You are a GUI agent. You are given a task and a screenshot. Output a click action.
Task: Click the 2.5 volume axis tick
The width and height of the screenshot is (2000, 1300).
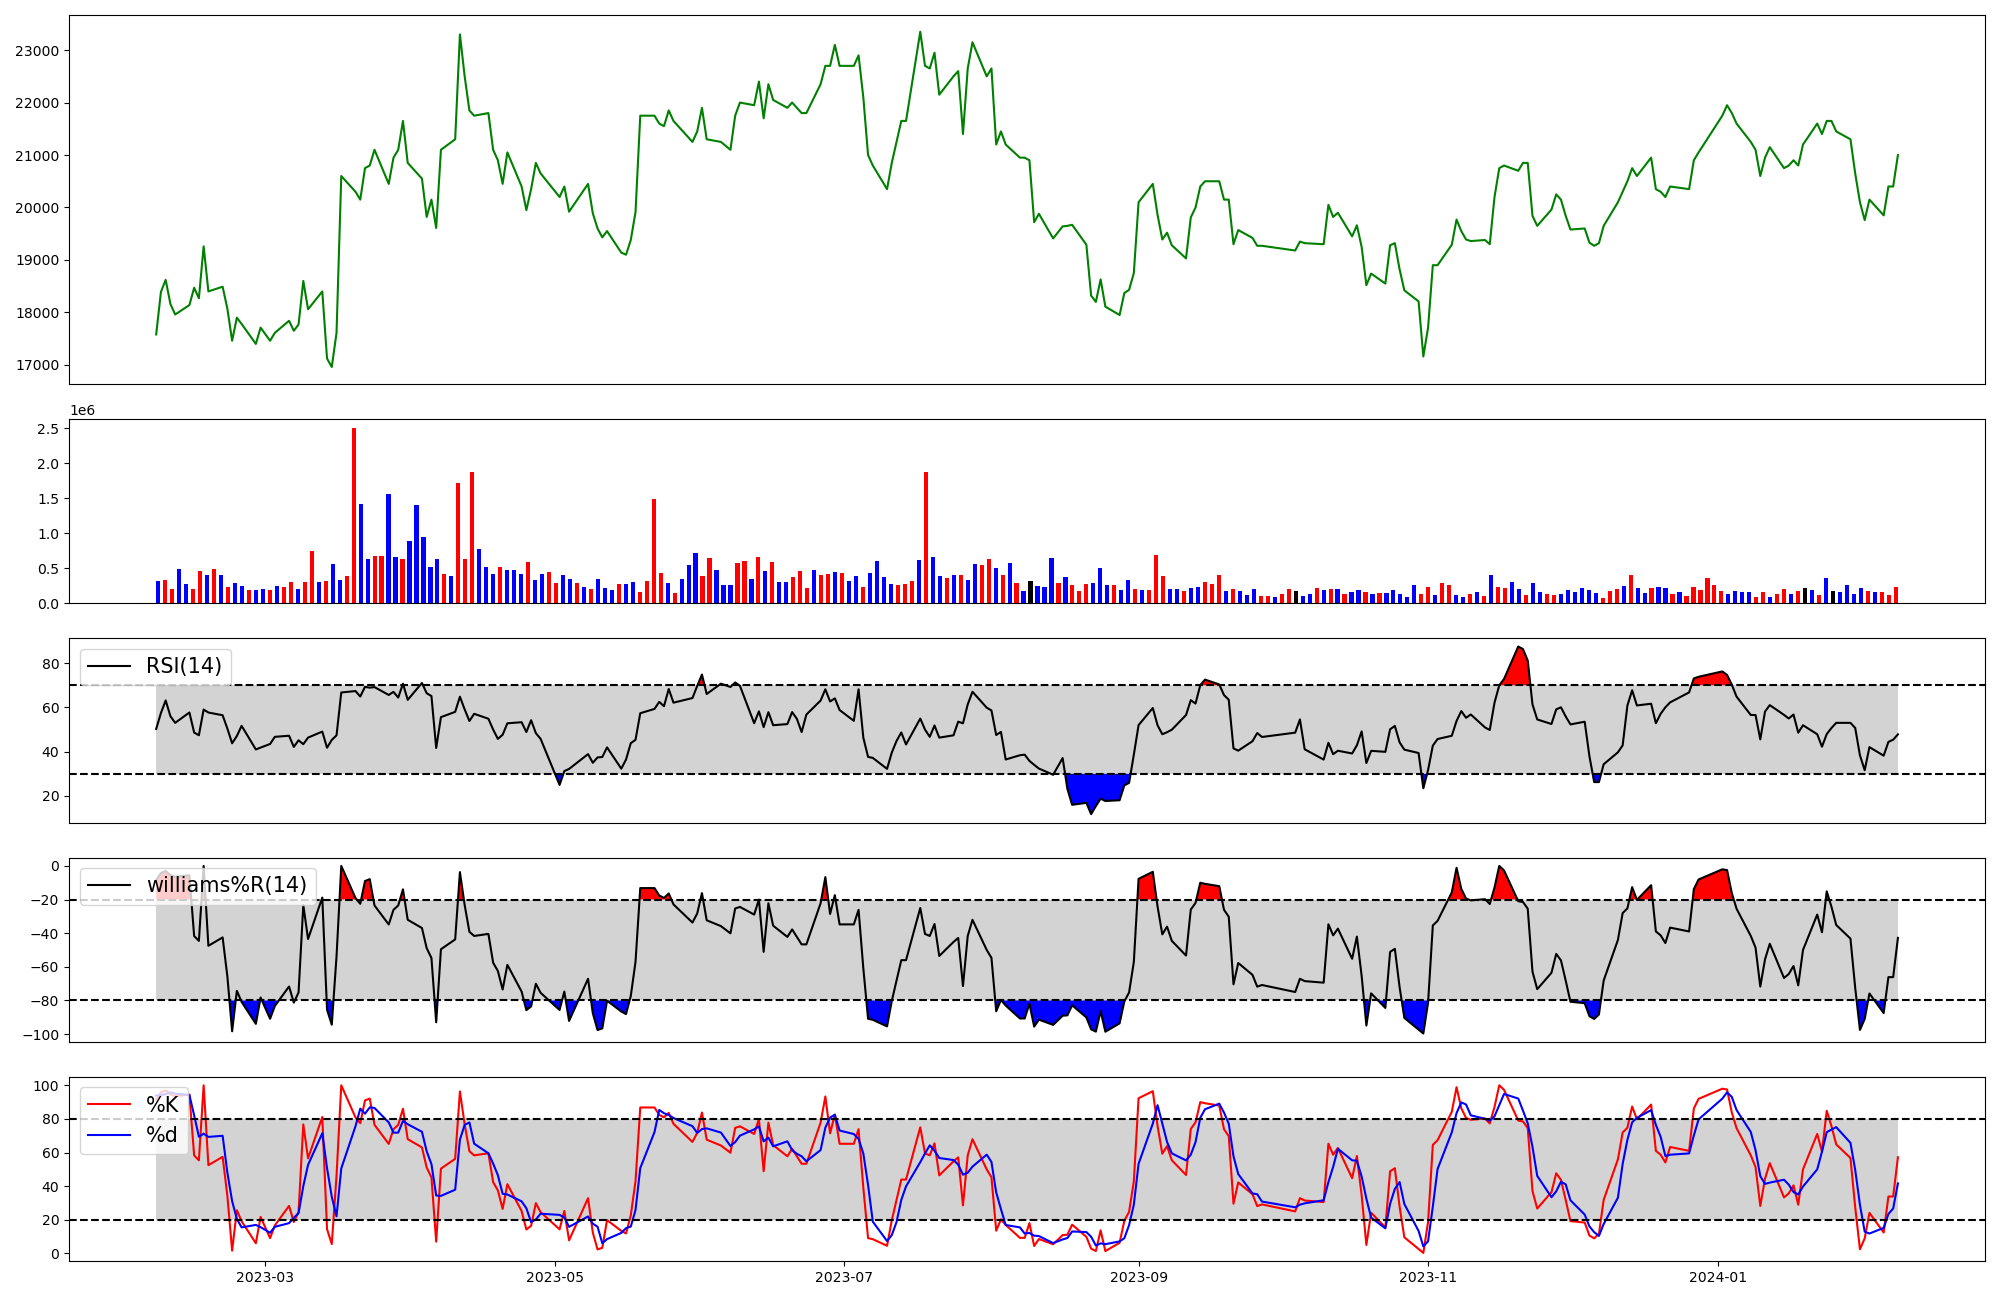(50, 429)
